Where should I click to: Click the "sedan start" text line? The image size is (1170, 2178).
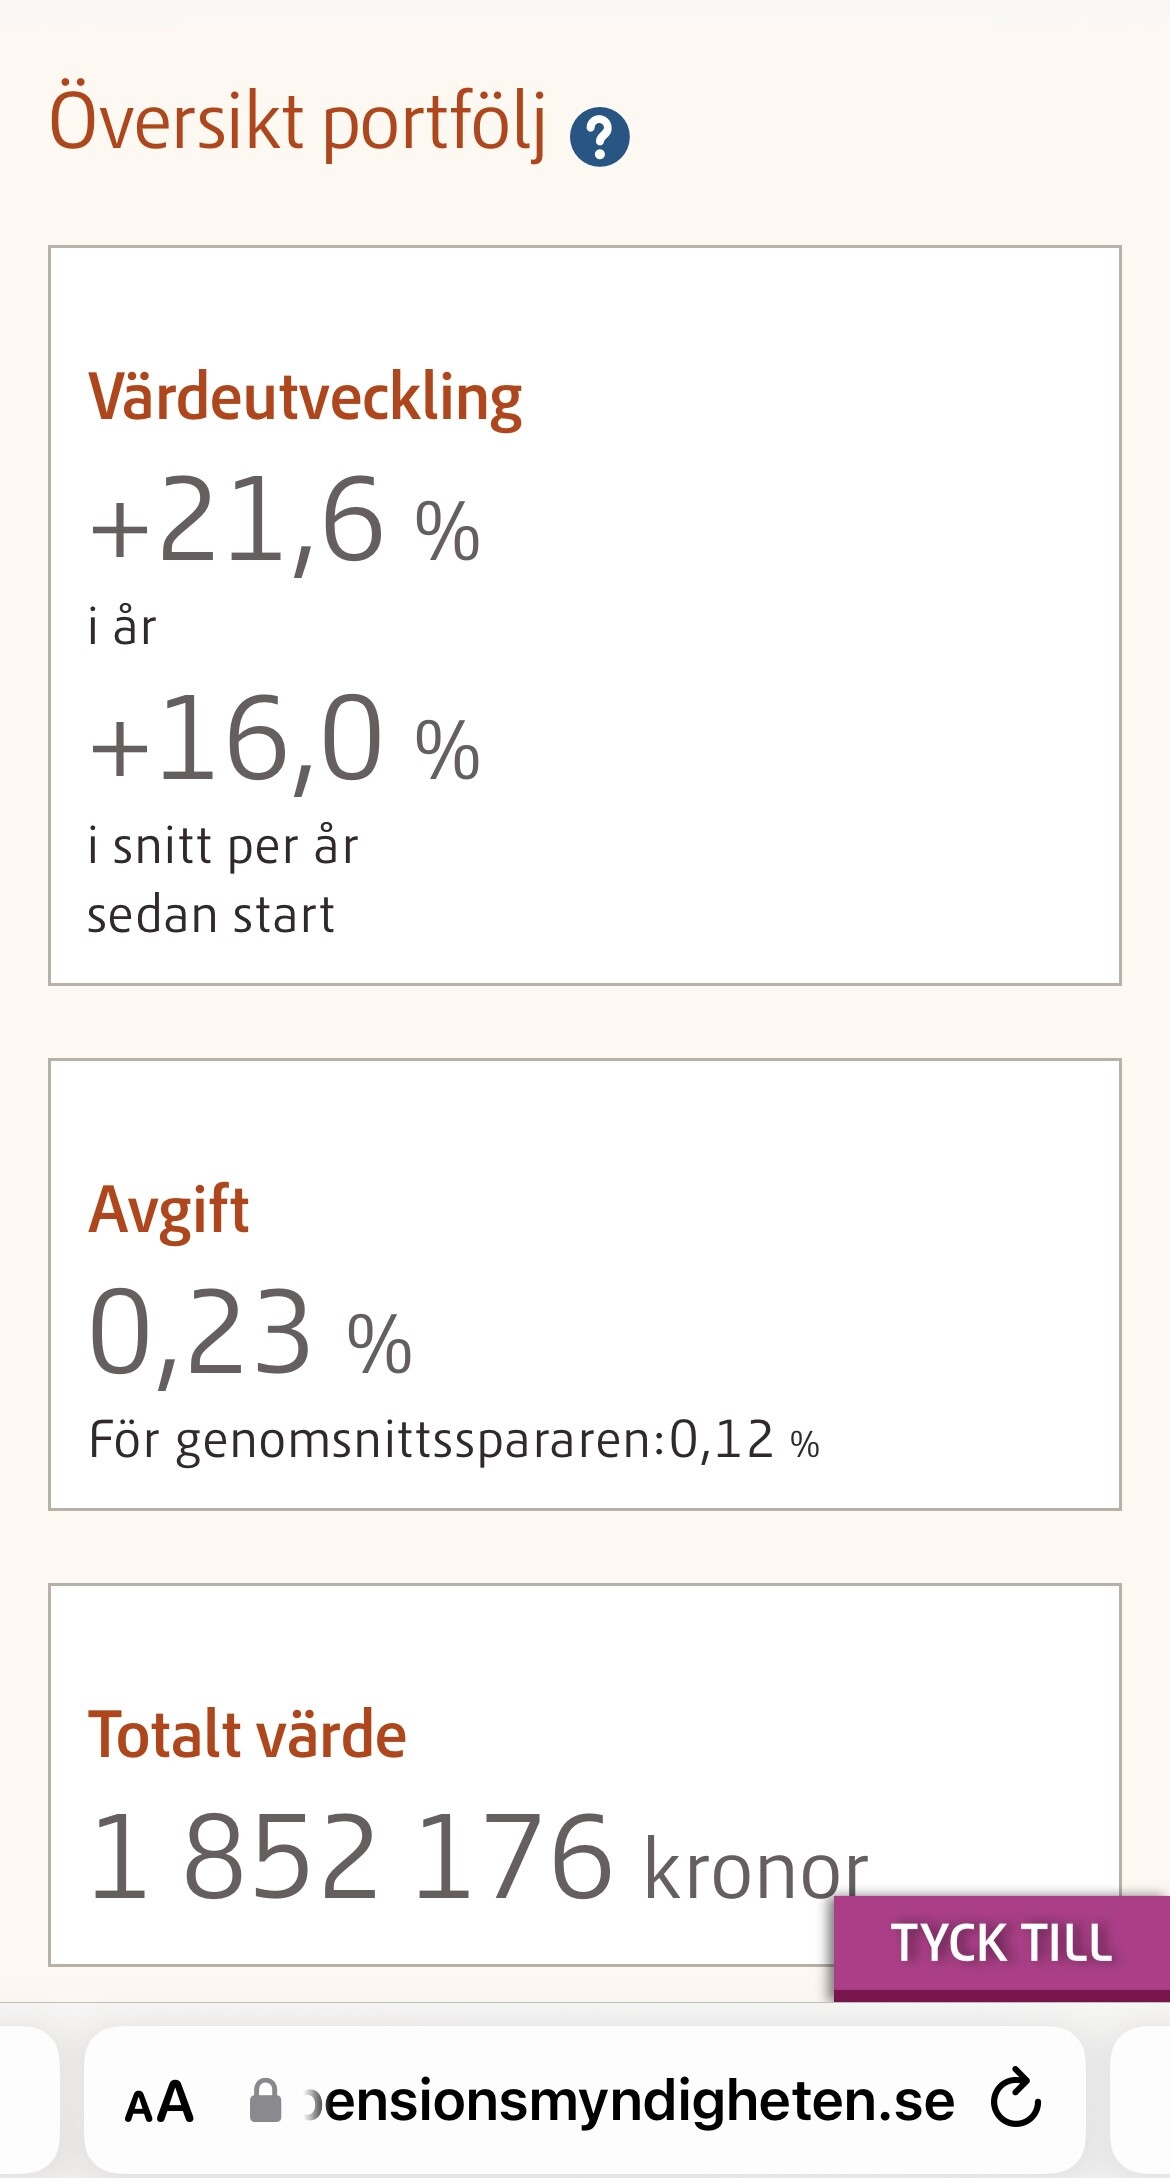211,915
